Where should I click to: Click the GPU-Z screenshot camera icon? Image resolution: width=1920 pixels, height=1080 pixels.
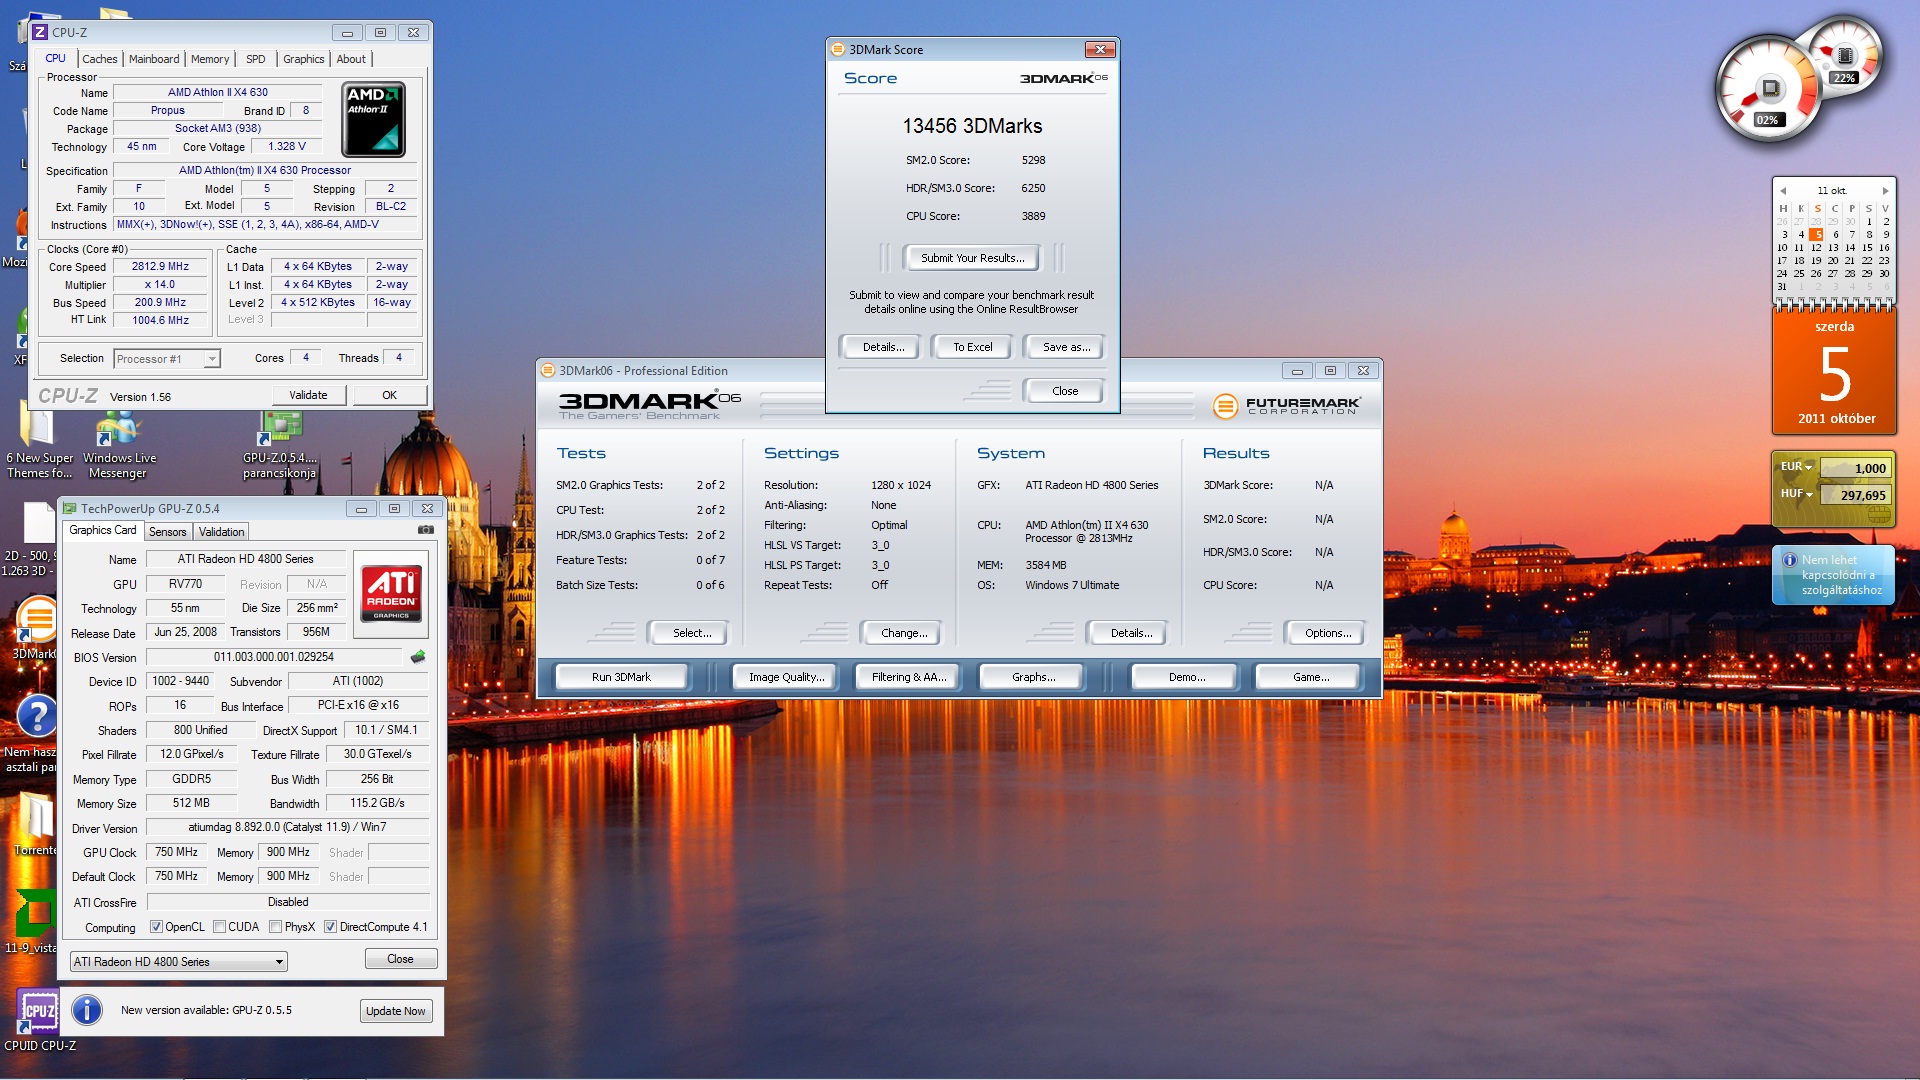click(425, 530)
